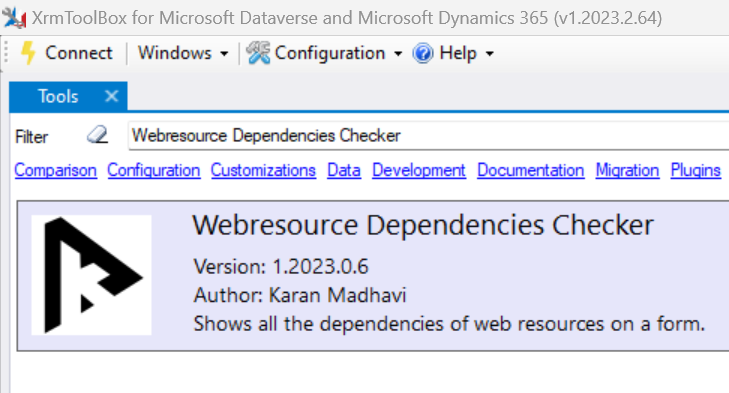The width and height of the screenshot is (729, 393).
Task: Expand the Configuration dropdown arrow
Action: coord(398,54)
